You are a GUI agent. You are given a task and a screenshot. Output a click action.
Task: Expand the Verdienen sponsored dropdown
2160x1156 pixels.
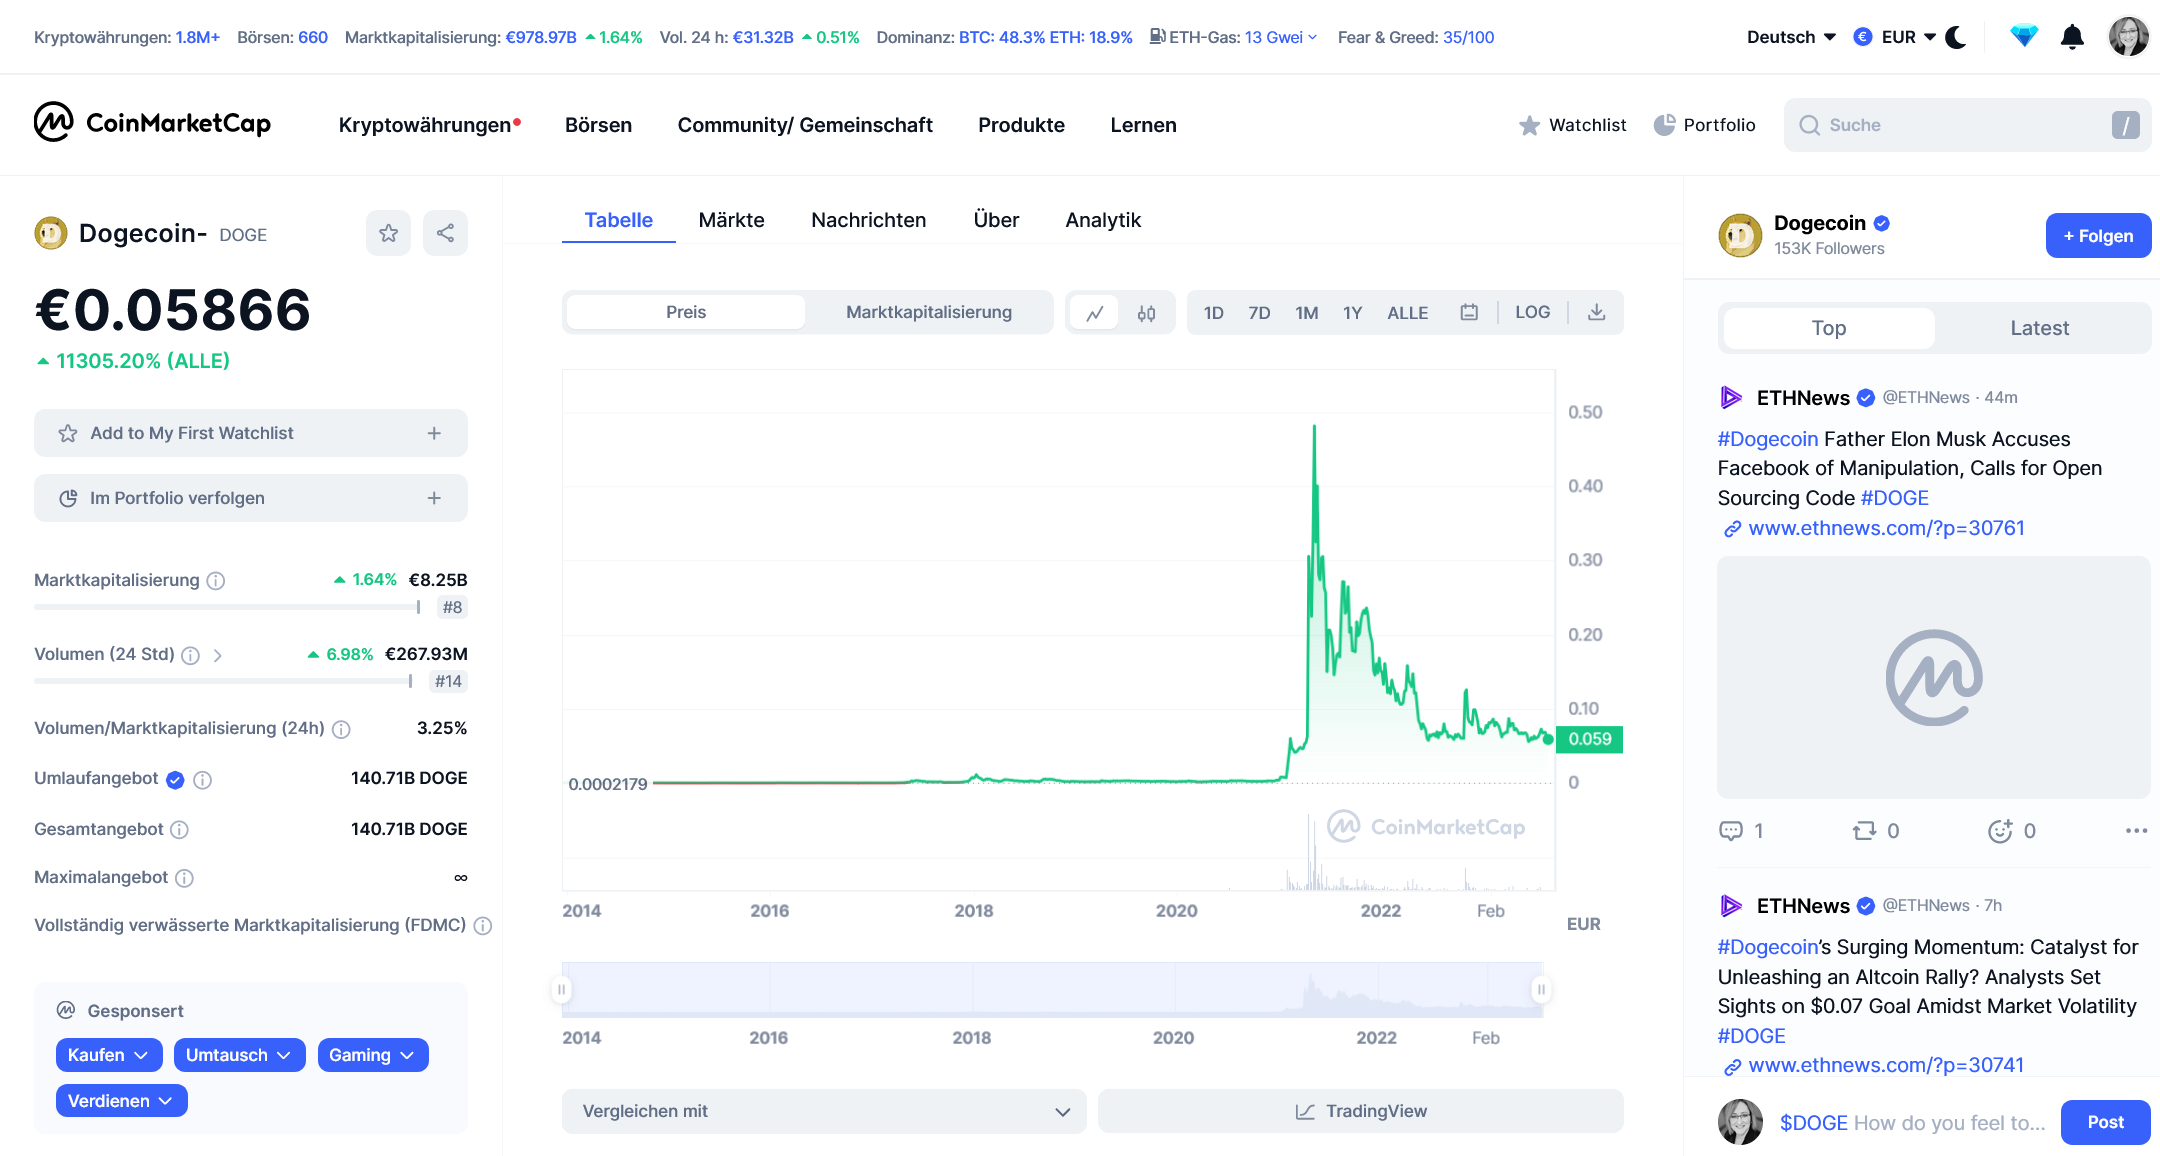pyautogui.click(x=121, y=1101)
